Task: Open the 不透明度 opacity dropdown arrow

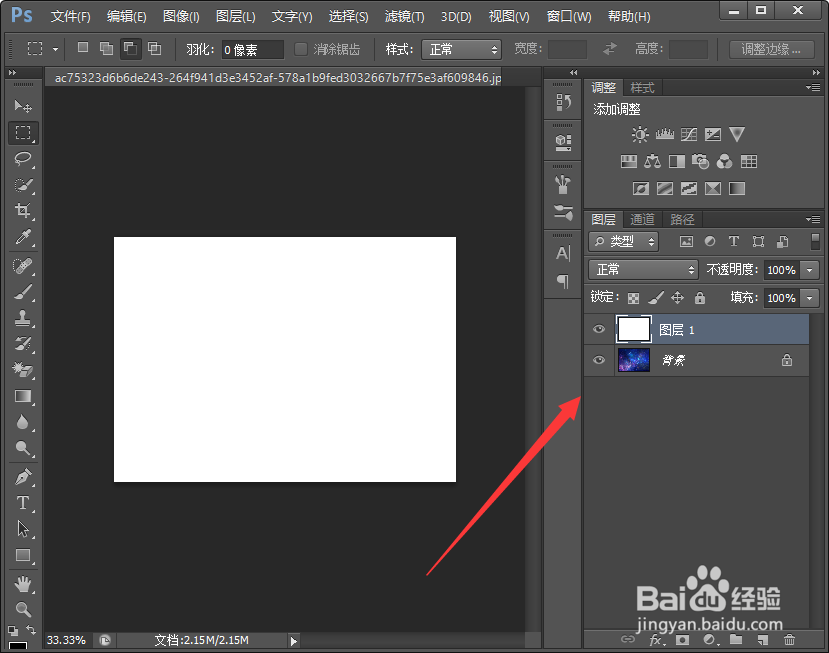Action: pyautogui.click(x=809, y=270)
